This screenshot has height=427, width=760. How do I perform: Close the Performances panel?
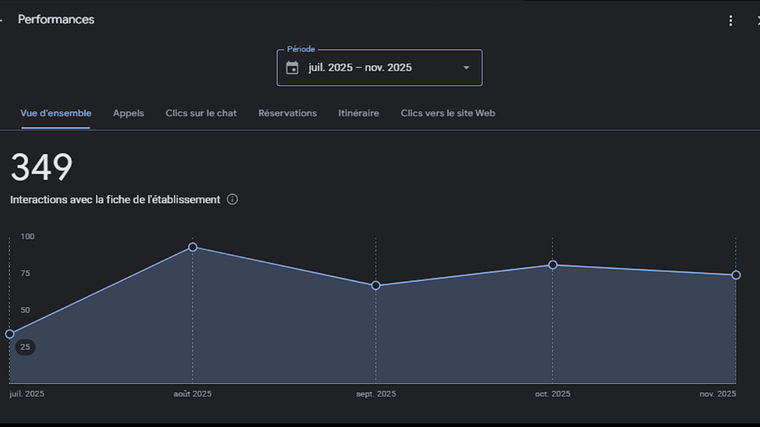pos(757,20)
